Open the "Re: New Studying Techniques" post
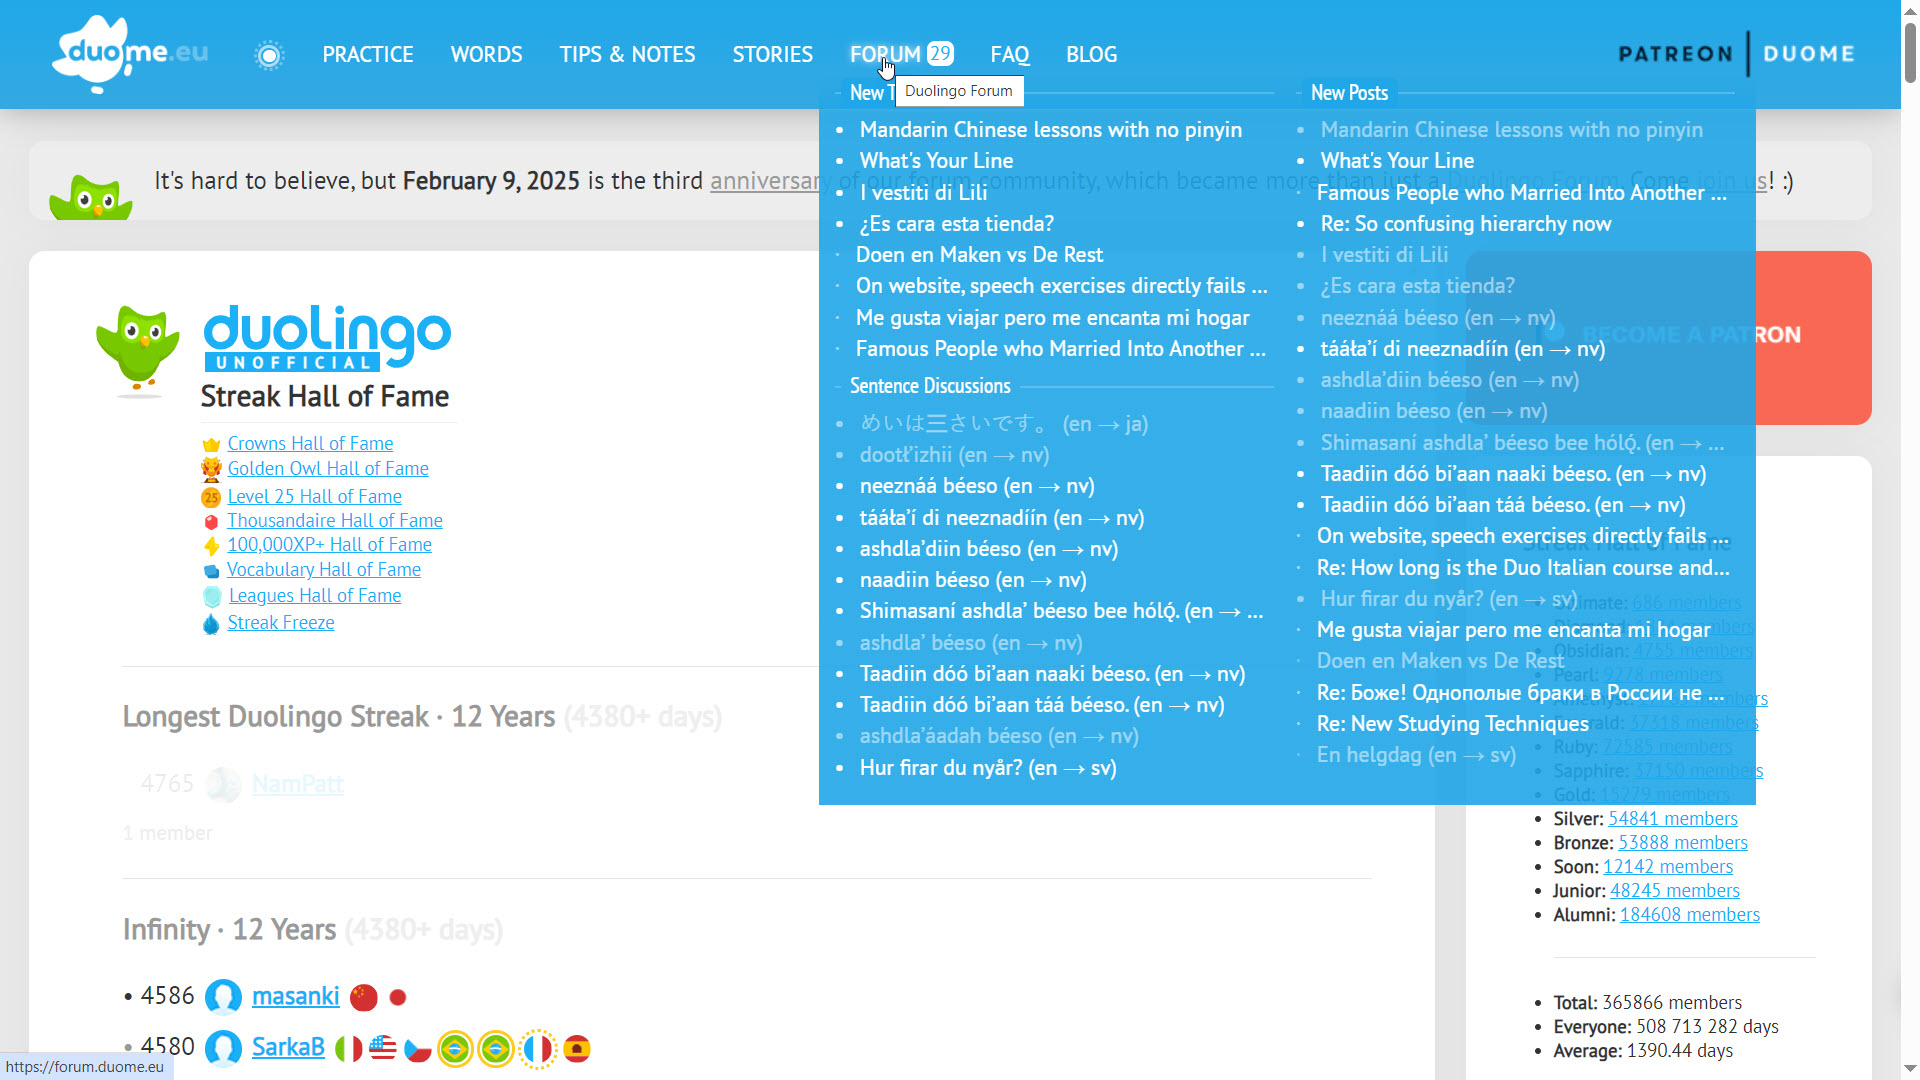The image size is (1920, 1080). 1452,724
